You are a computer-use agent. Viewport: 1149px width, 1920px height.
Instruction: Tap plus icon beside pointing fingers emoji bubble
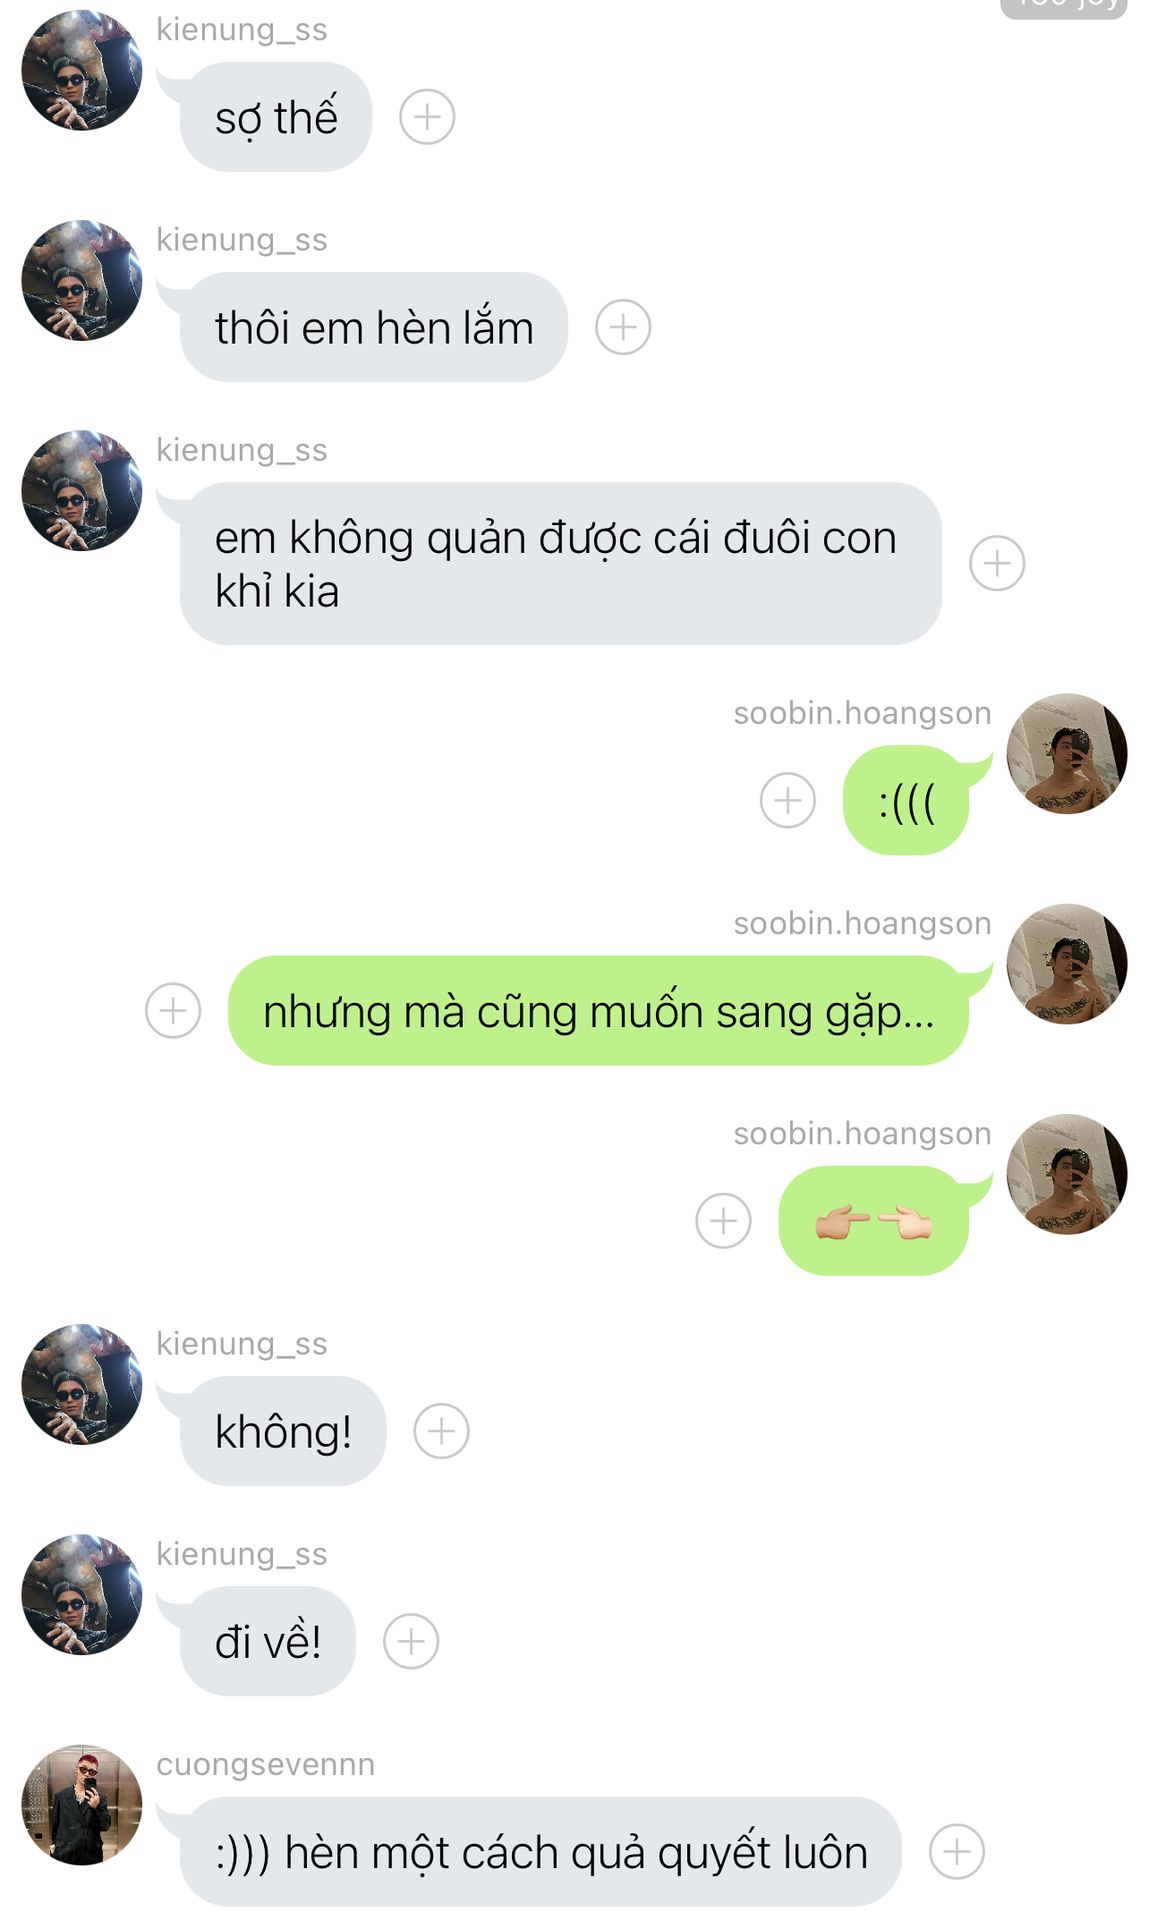coord(723,1220)
